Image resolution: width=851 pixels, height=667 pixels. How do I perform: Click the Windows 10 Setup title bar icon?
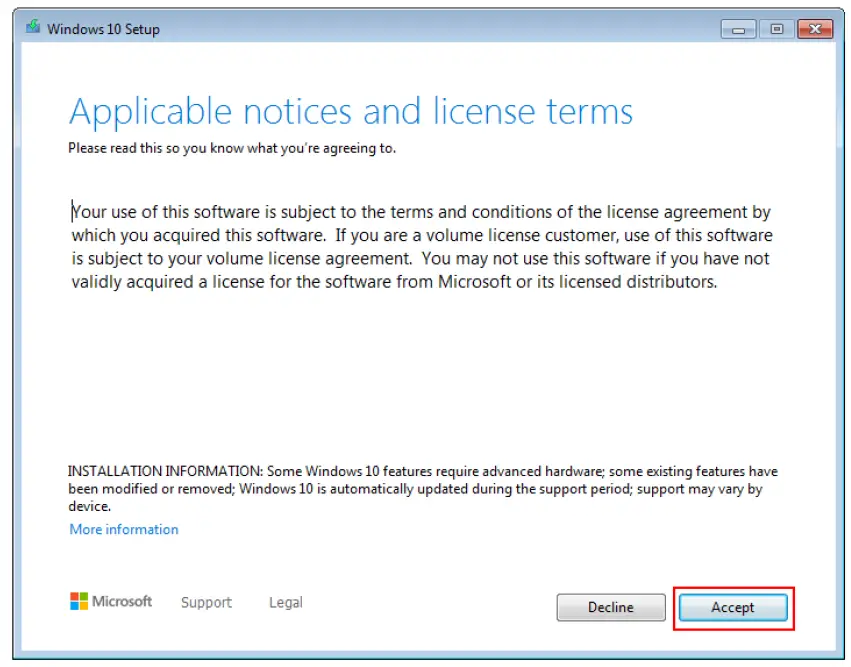click(x=31, y=29)
